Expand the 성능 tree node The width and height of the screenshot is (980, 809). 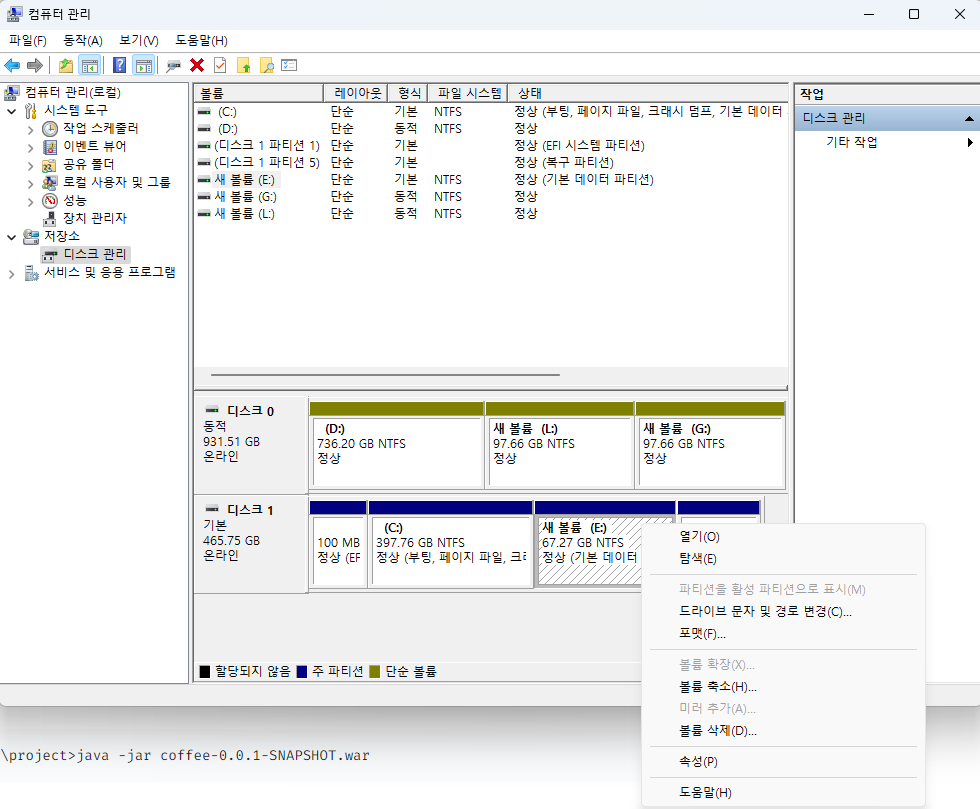tap(31, 202)
